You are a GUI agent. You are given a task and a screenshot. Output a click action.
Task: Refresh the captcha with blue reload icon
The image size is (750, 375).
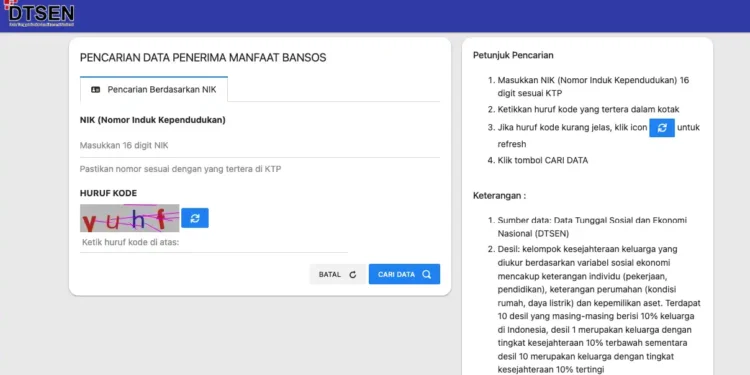click(x=195, y=218)
